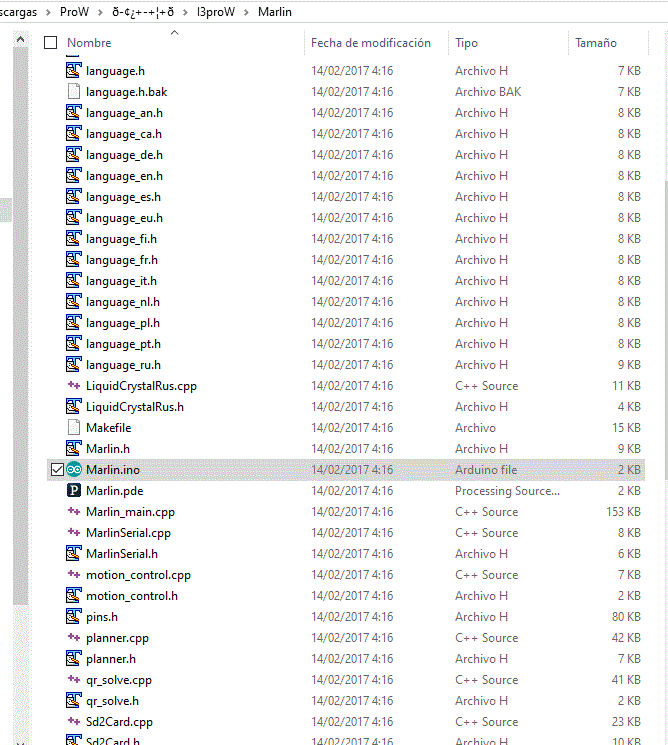This screenshot has height=745, width=668.
Task: Sort by Fecha de modificación column
Action: 370,43
